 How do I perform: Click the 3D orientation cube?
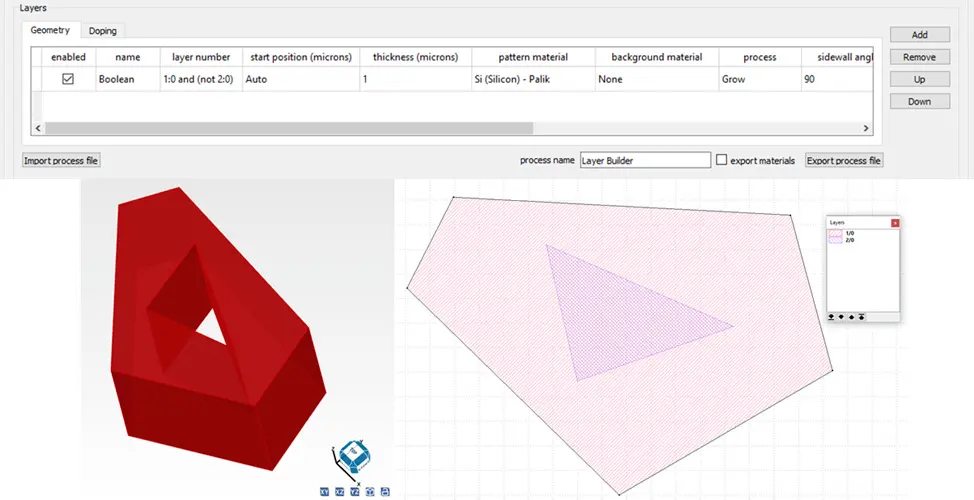tap(355, 457)
